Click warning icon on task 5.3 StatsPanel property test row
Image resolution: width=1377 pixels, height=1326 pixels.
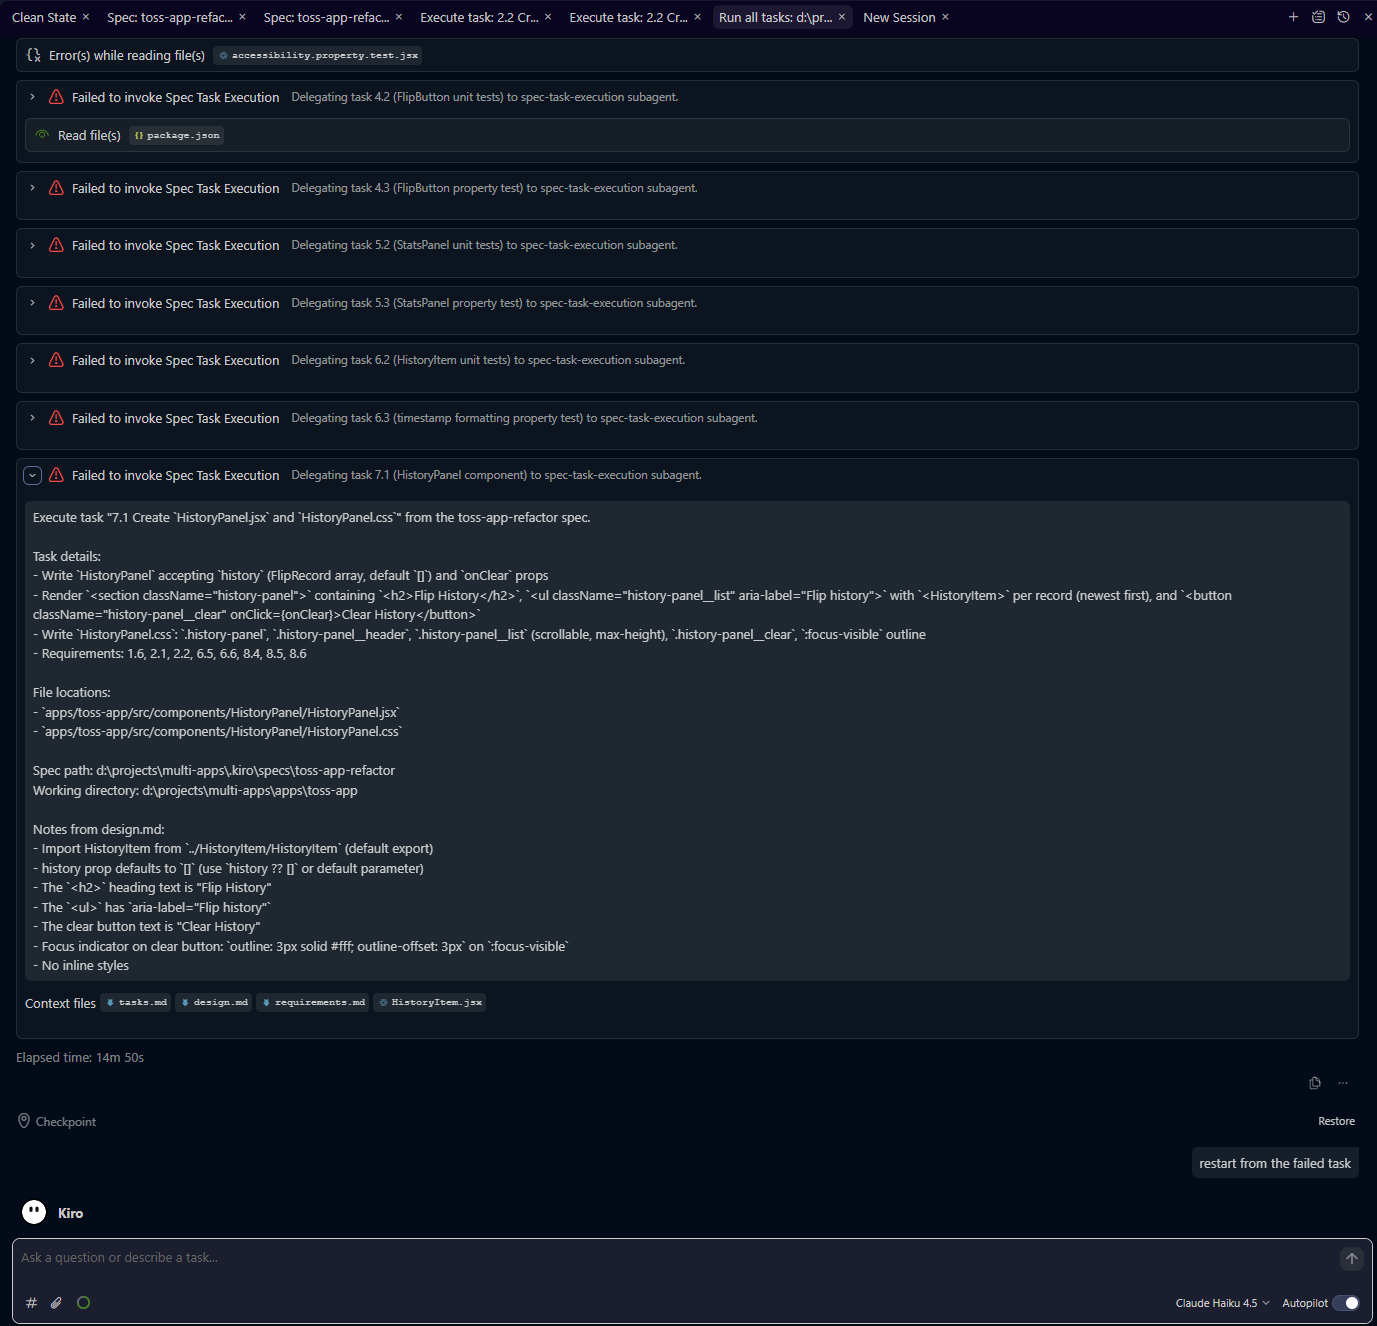coord(56,303)
